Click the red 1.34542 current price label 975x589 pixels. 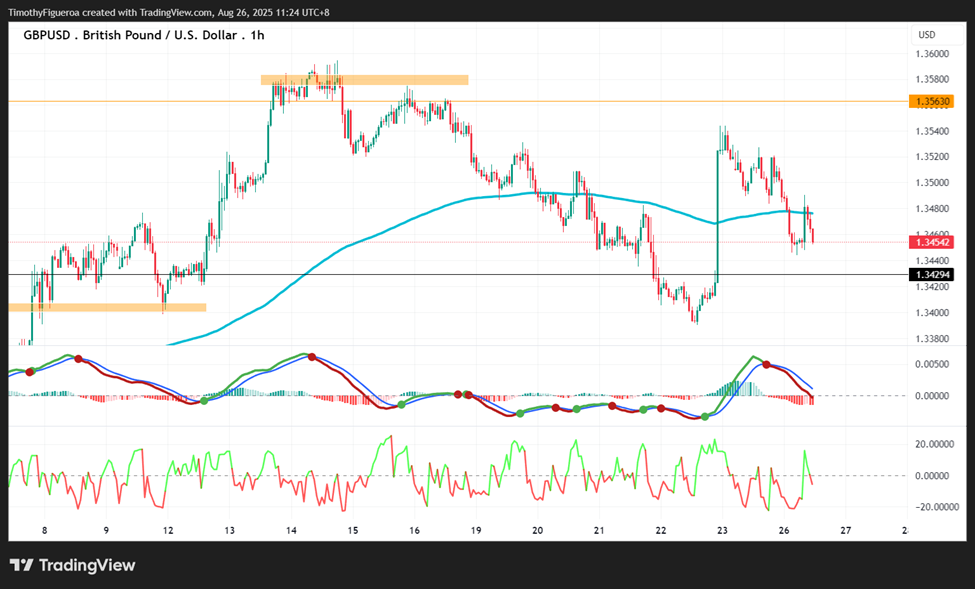(931, 243)
